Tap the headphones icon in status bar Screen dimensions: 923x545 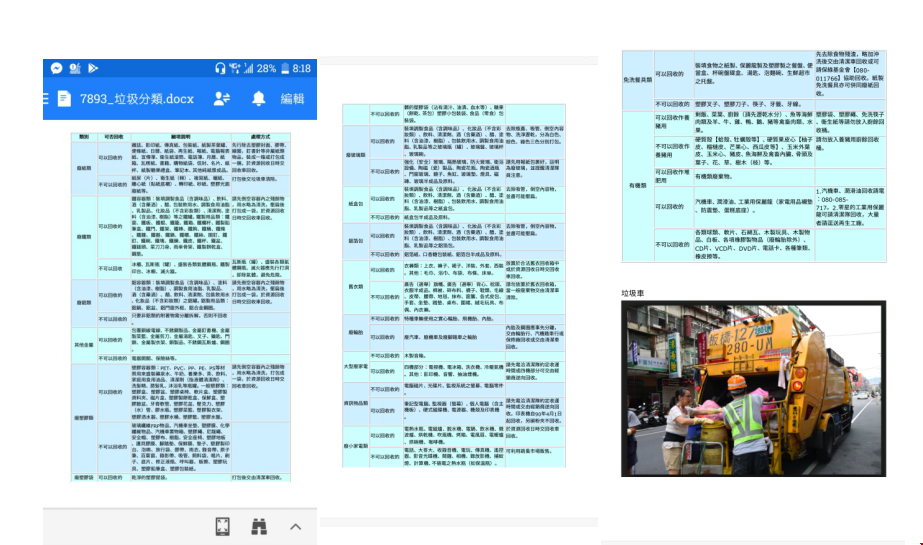[x=221, y=68]
